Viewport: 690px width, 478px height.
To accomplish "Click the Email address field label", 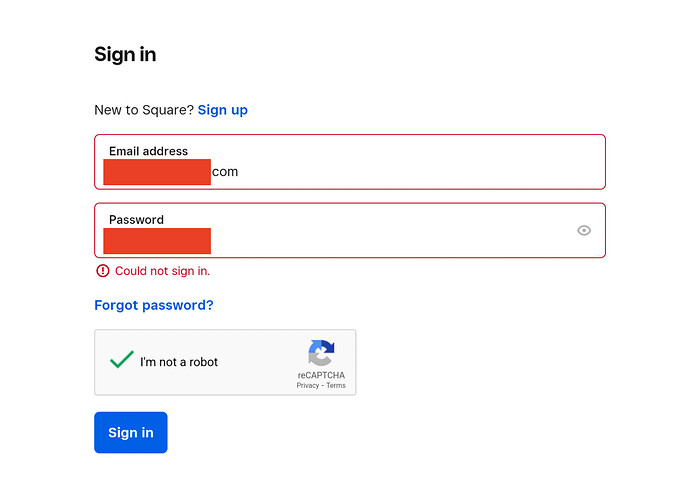I will click(148, 151).
